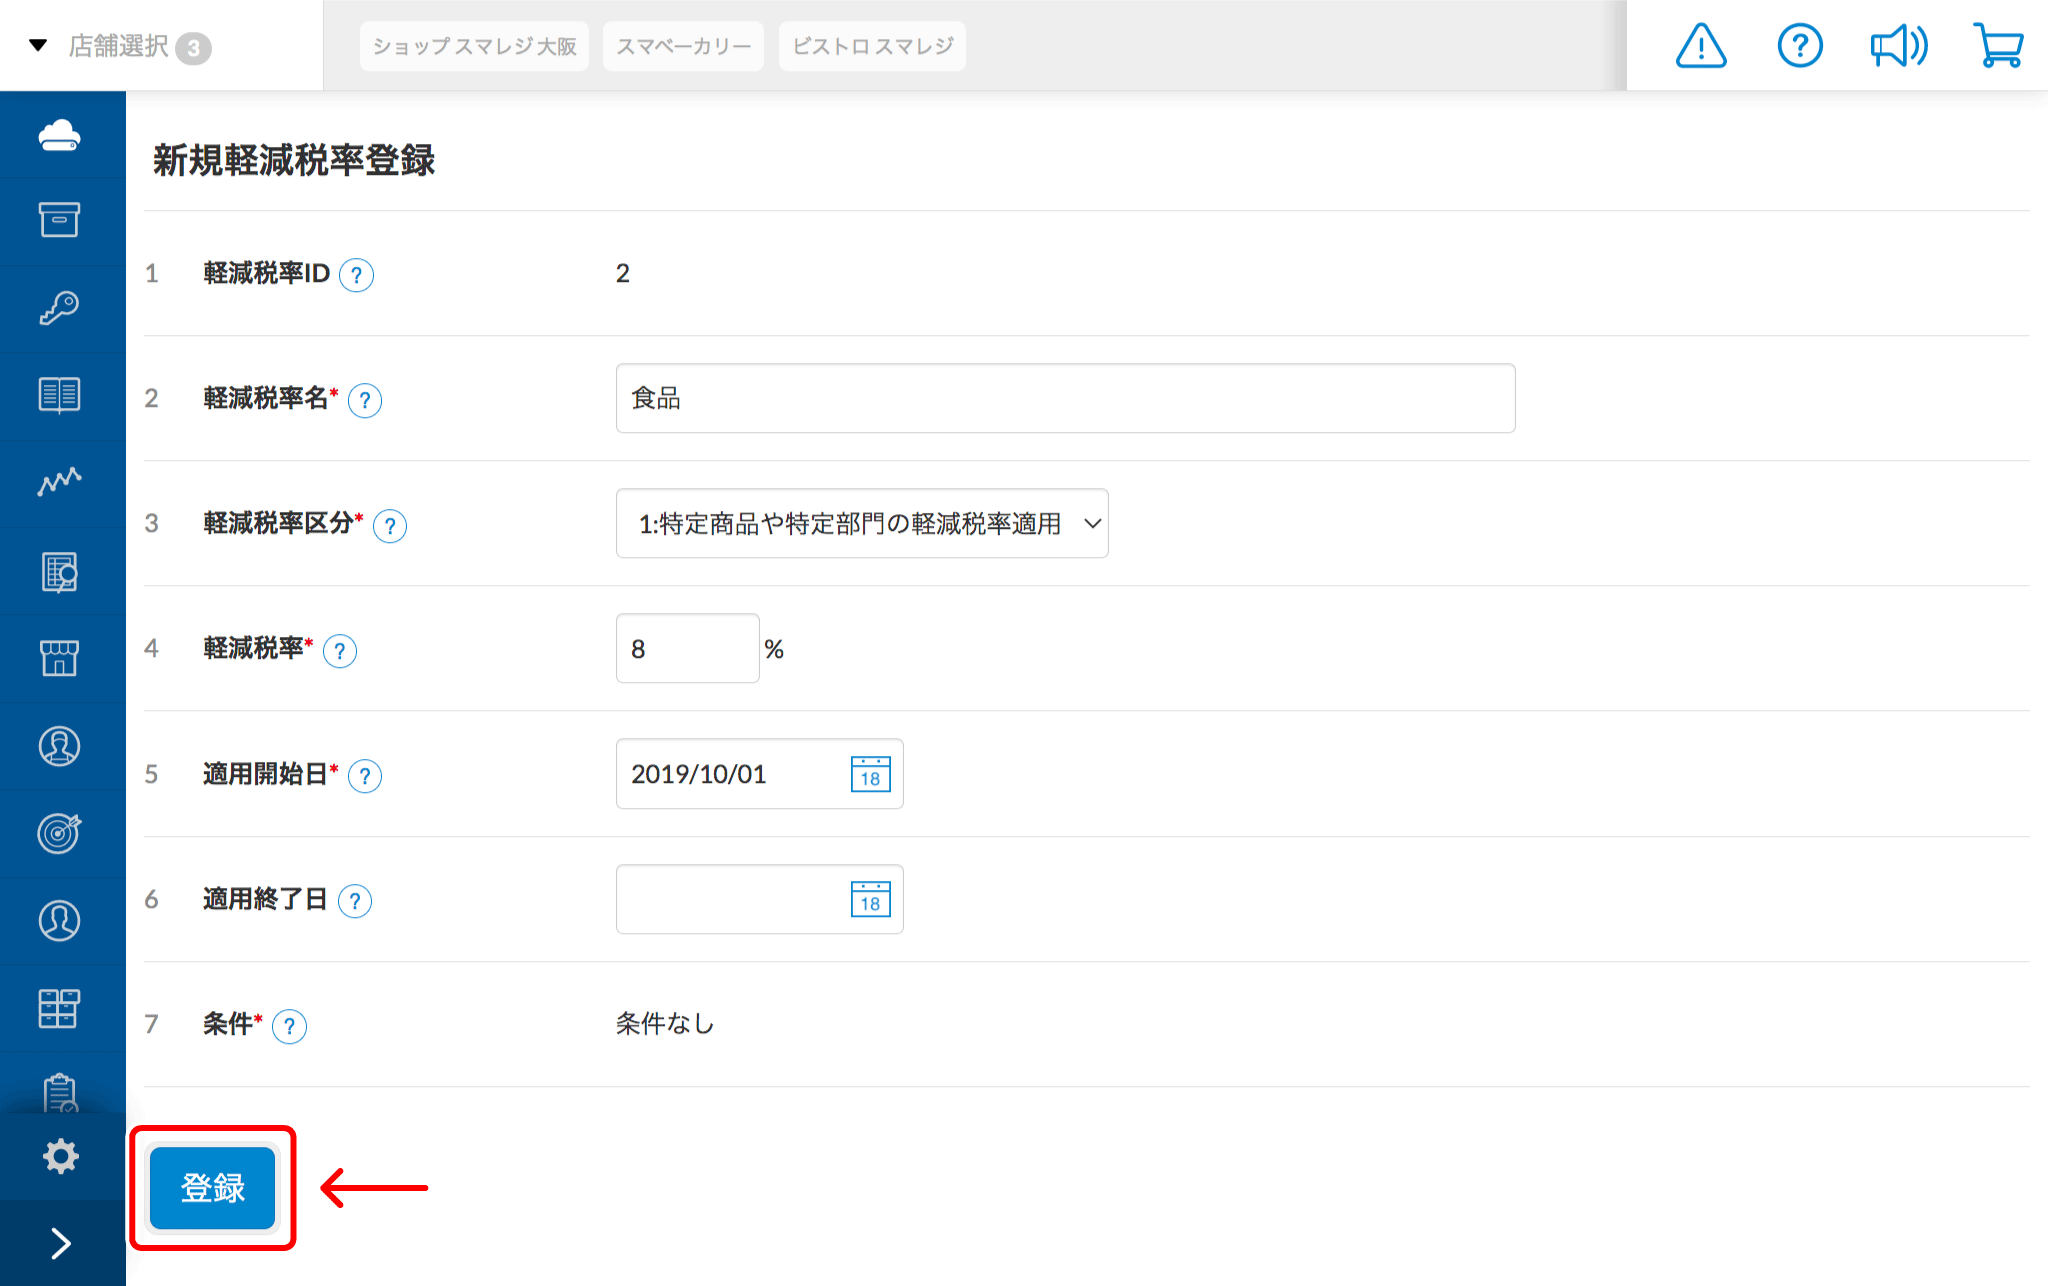Open the key icon in sidebar
2048x1286 pixels.
click(x=60, y=308)
